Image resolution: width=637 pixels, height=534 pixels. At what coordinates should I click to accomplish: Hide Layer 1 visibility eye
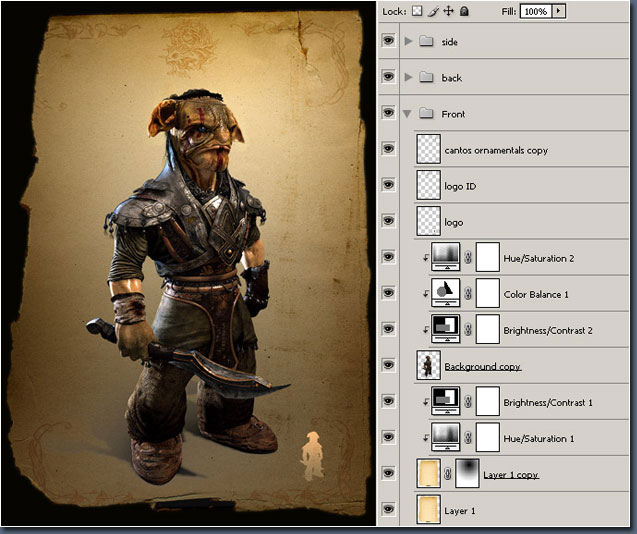click(x=388, y=509)
